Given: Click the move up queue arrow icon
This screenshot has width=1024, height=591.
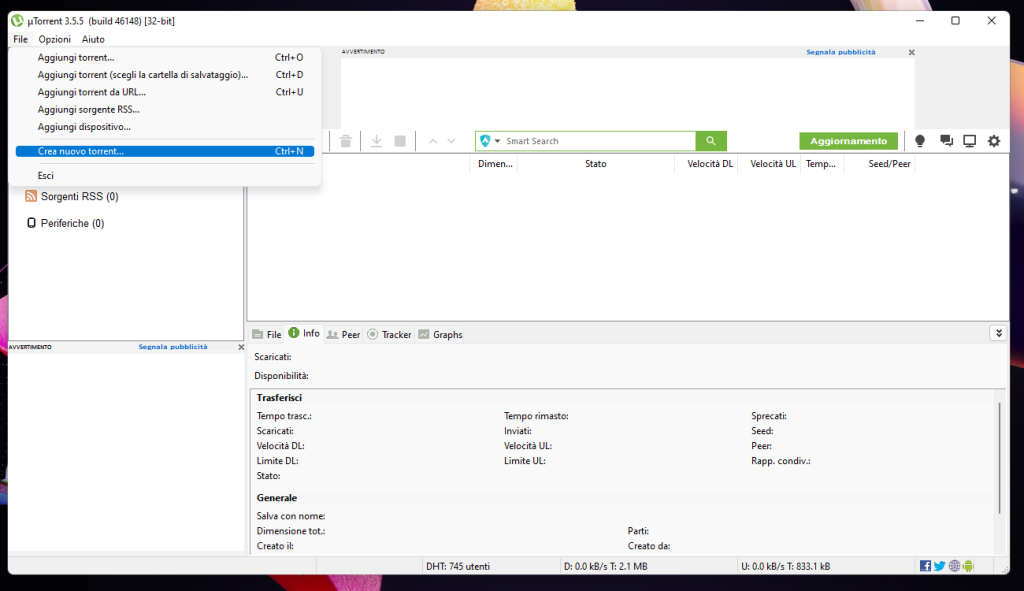Looking at the screenshot, I should click(x=432, y=140).
